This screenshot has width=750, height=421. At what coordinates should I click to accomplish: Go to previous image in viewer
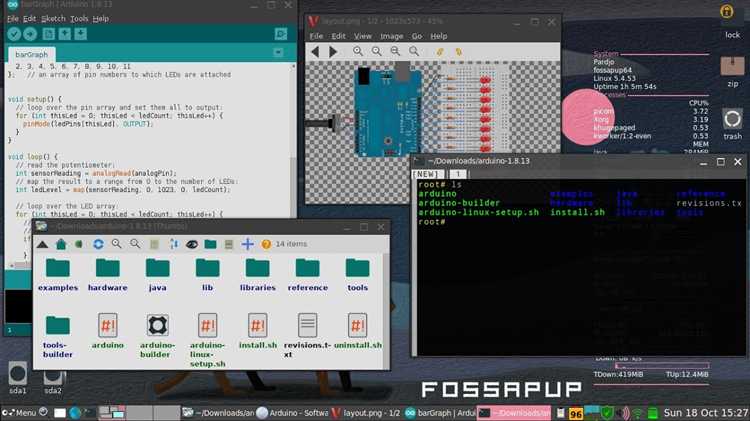(x=315, y=52)
